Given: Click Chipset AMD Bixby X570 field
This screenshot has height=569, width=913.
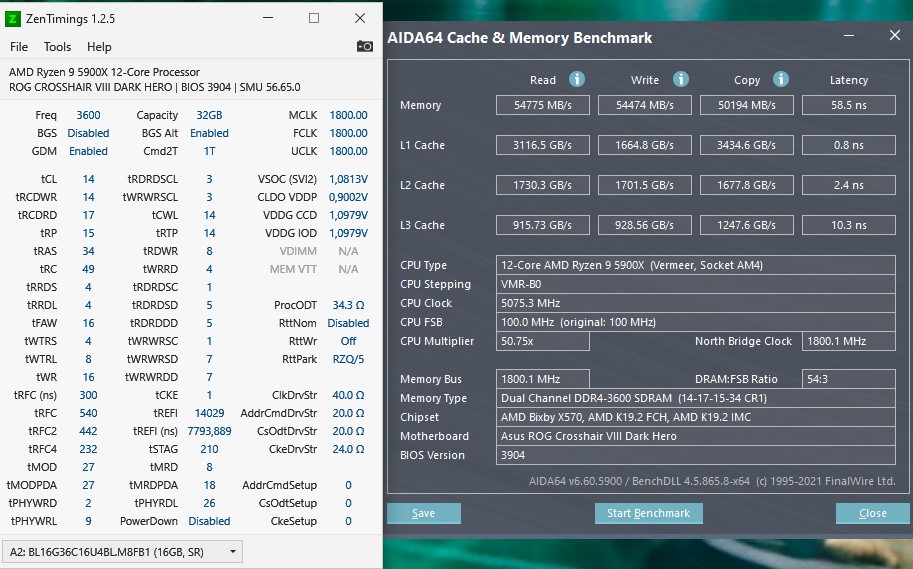Looking at the screenshot, I should (696, 418).
